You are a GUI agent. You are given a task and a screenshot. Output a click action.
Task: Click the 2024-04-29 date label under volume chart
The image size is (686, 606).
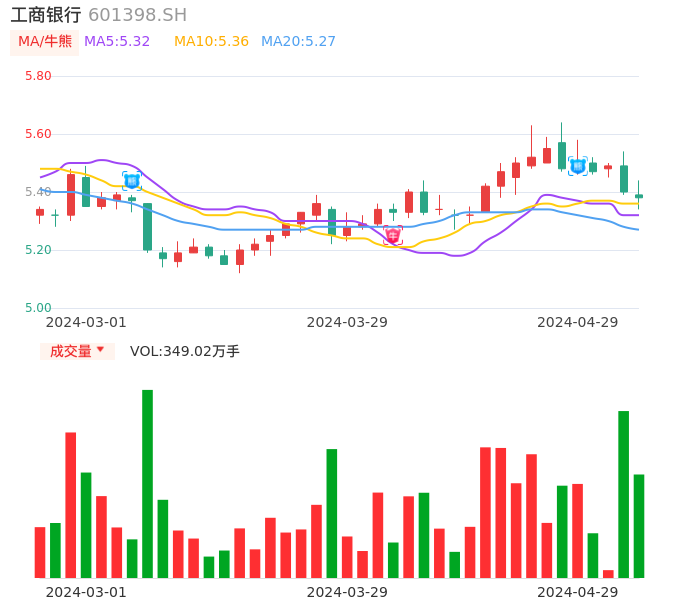click(577, 592)
